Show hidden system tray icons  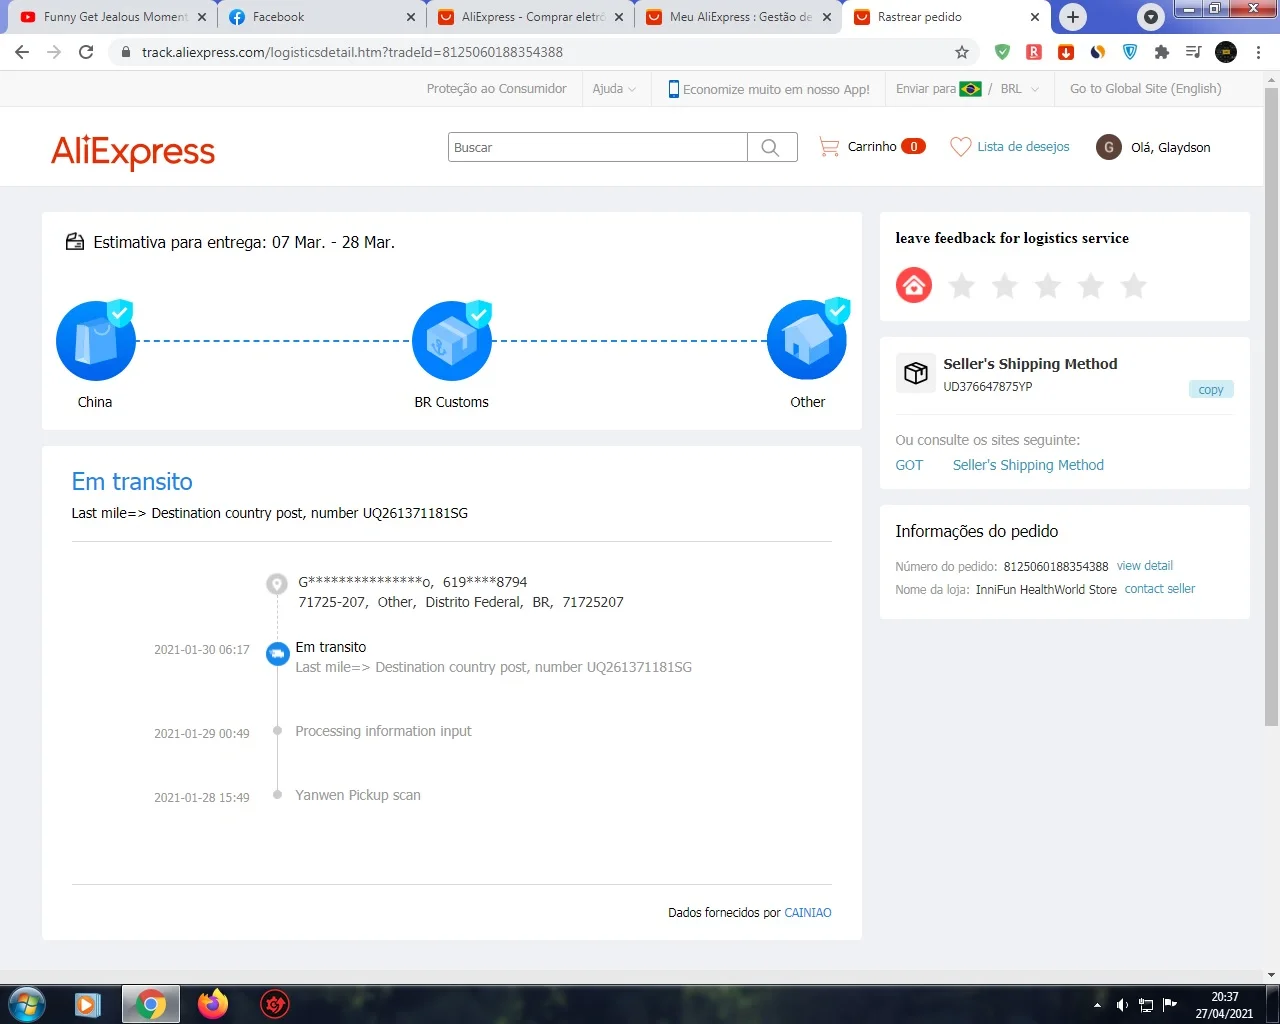pyautogui.click(x=1098, y=1005)
